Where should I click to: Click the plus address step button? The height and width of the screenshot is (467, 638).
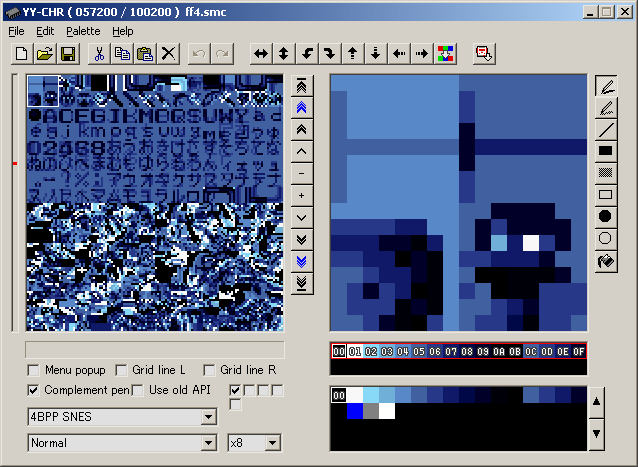click(302, 196)
